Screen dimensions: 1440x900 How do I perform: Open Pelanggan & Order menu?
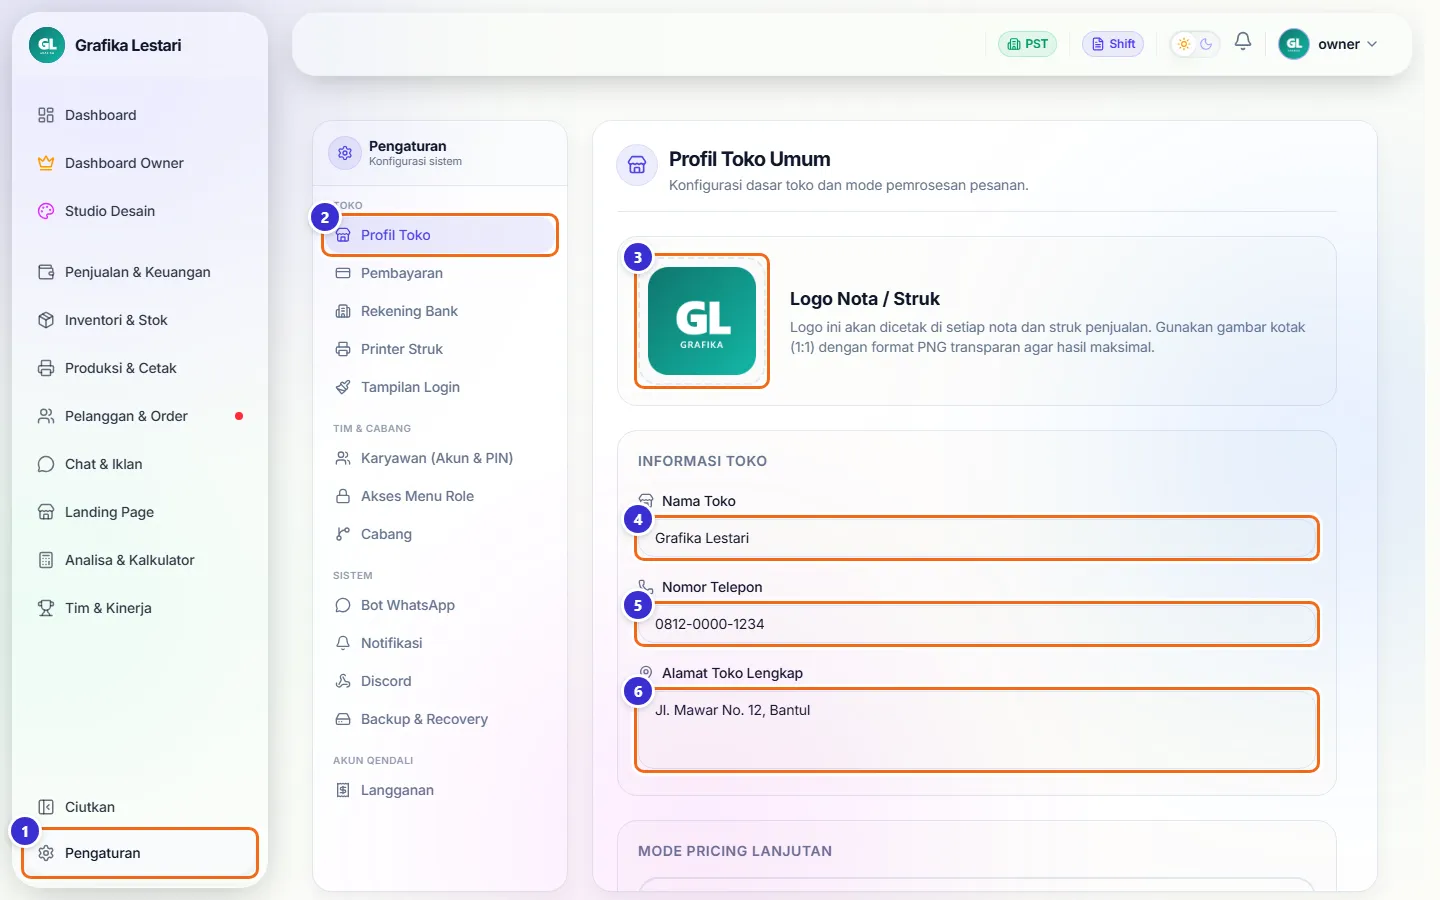click(140, 416)
